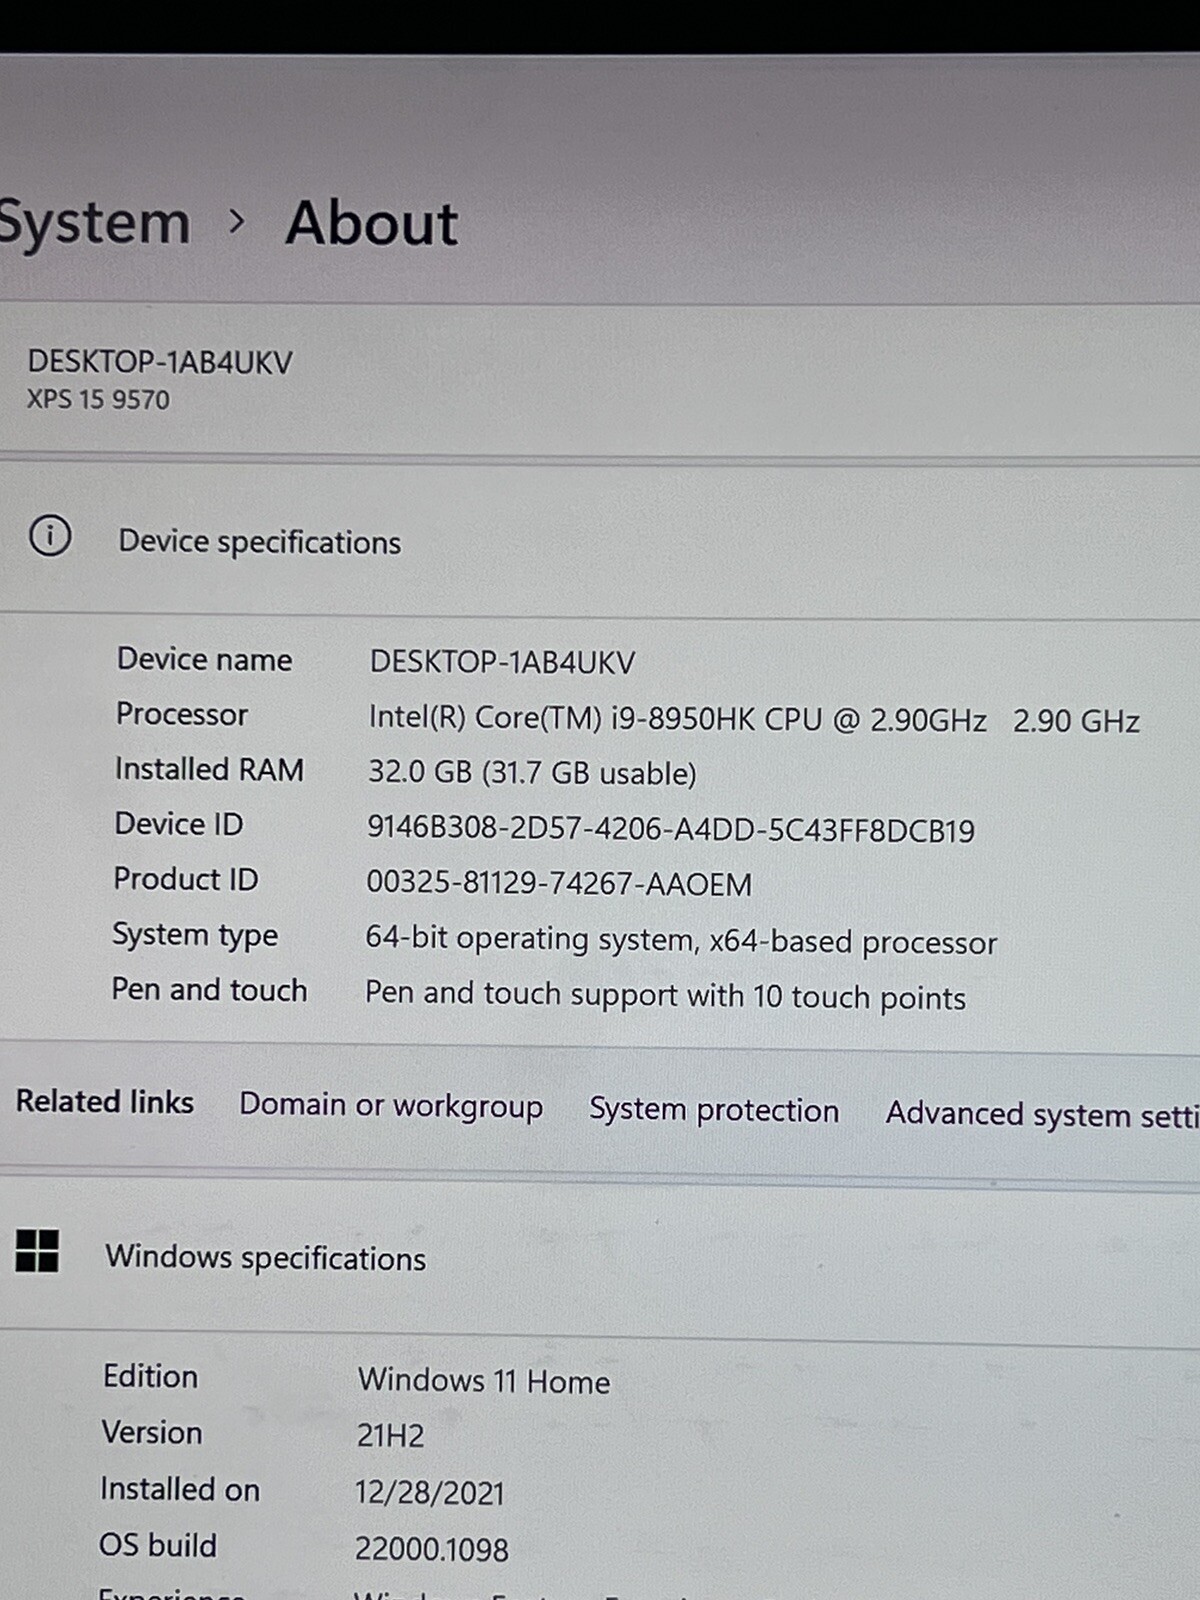1200x1600 pixels.
Task: Click the Device ID label
Action: [x=179, y=824]
